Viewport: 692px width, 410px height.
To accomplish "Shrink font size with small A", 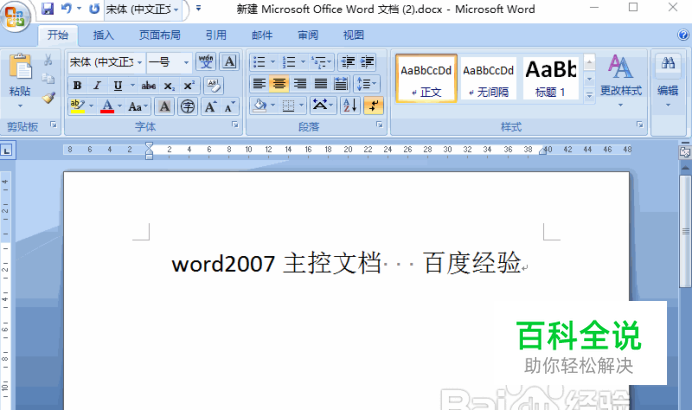I will tap(229, 106).
